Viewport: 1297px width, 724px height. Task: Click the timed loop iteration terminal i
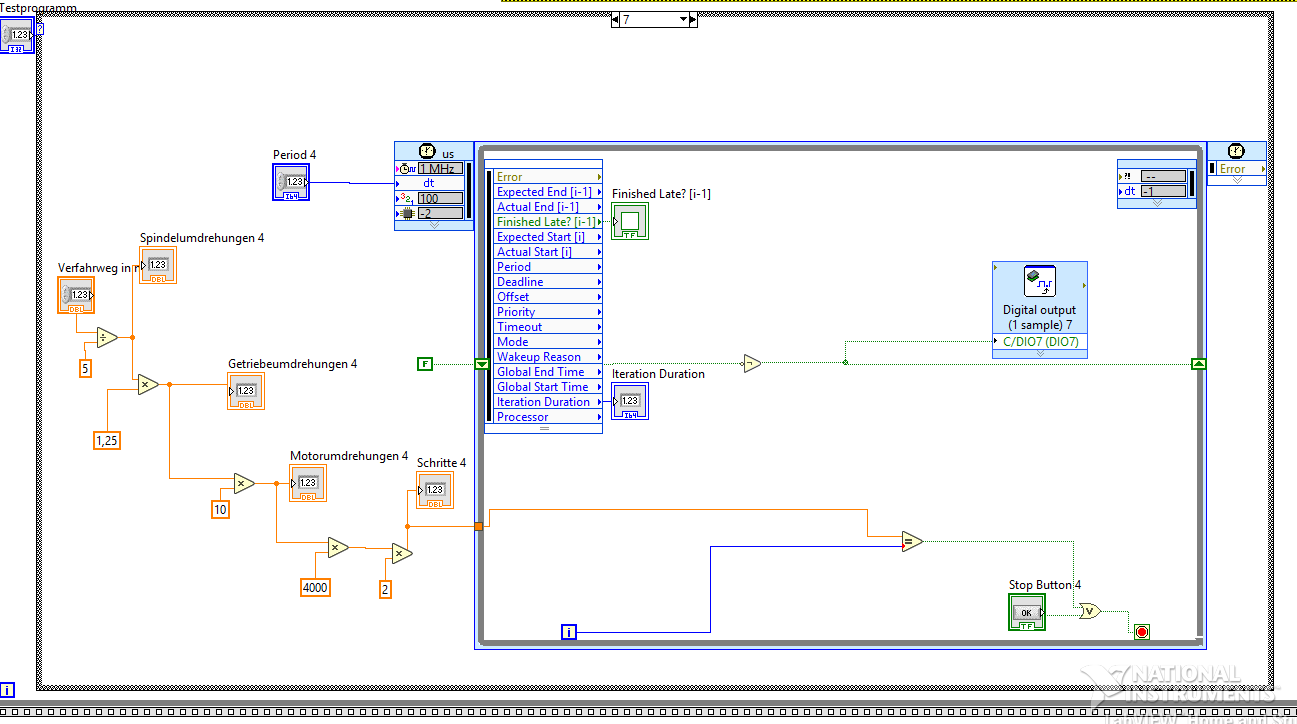569,631
